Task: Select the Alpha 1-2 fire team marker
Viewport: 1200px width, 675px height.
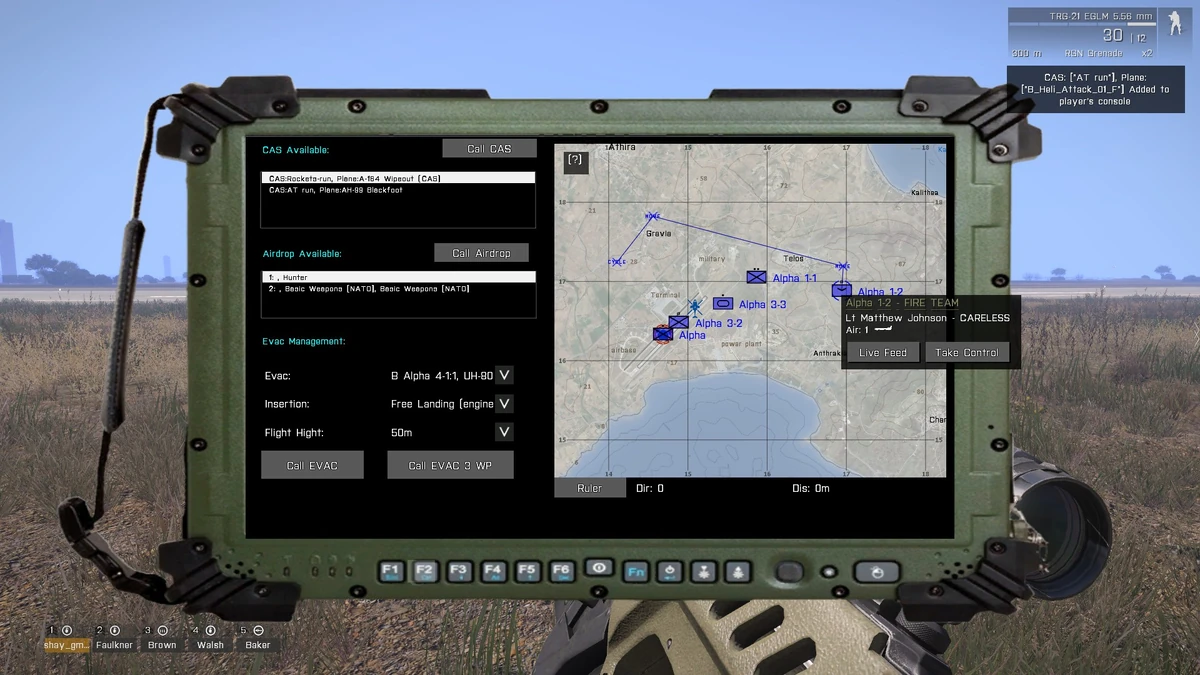Action: coord(840,290)
